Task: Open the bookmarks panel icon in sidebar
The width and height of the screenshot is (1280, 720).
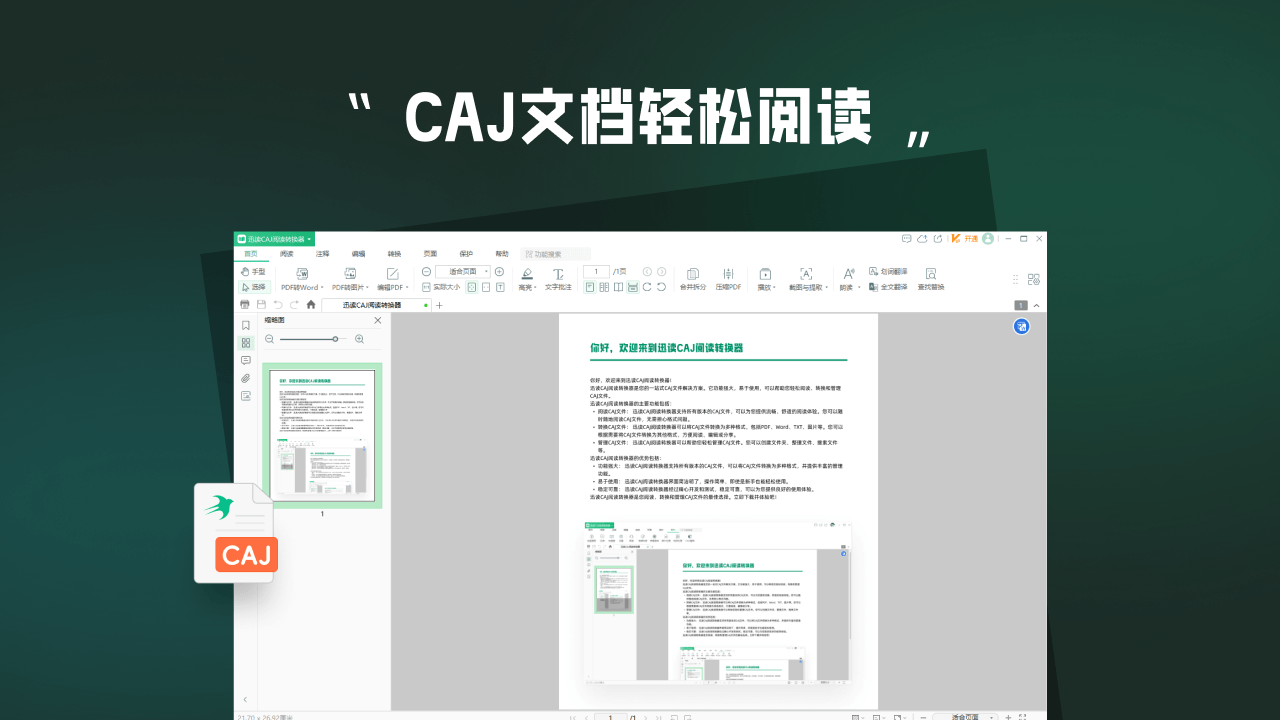Action: coord(246,325)
